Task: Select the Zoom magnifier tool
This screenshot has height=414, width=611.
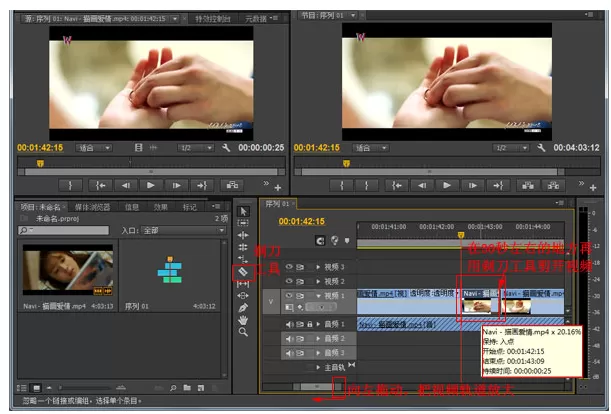Action: point(243,332)
